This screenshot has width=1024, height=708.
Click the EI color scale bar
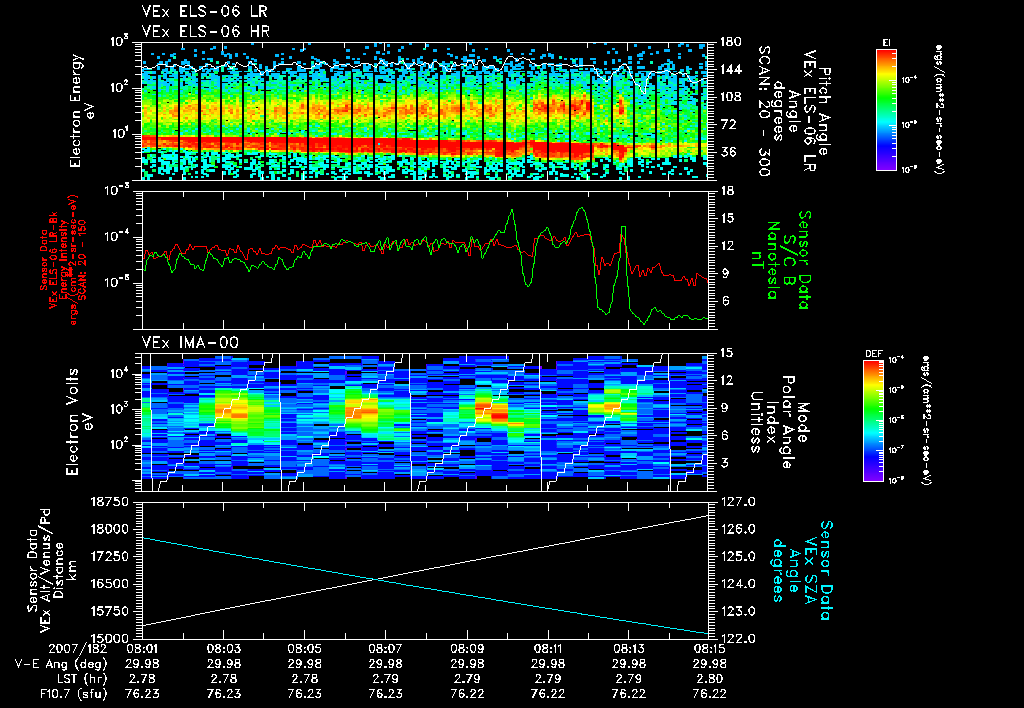coord(886,110)
